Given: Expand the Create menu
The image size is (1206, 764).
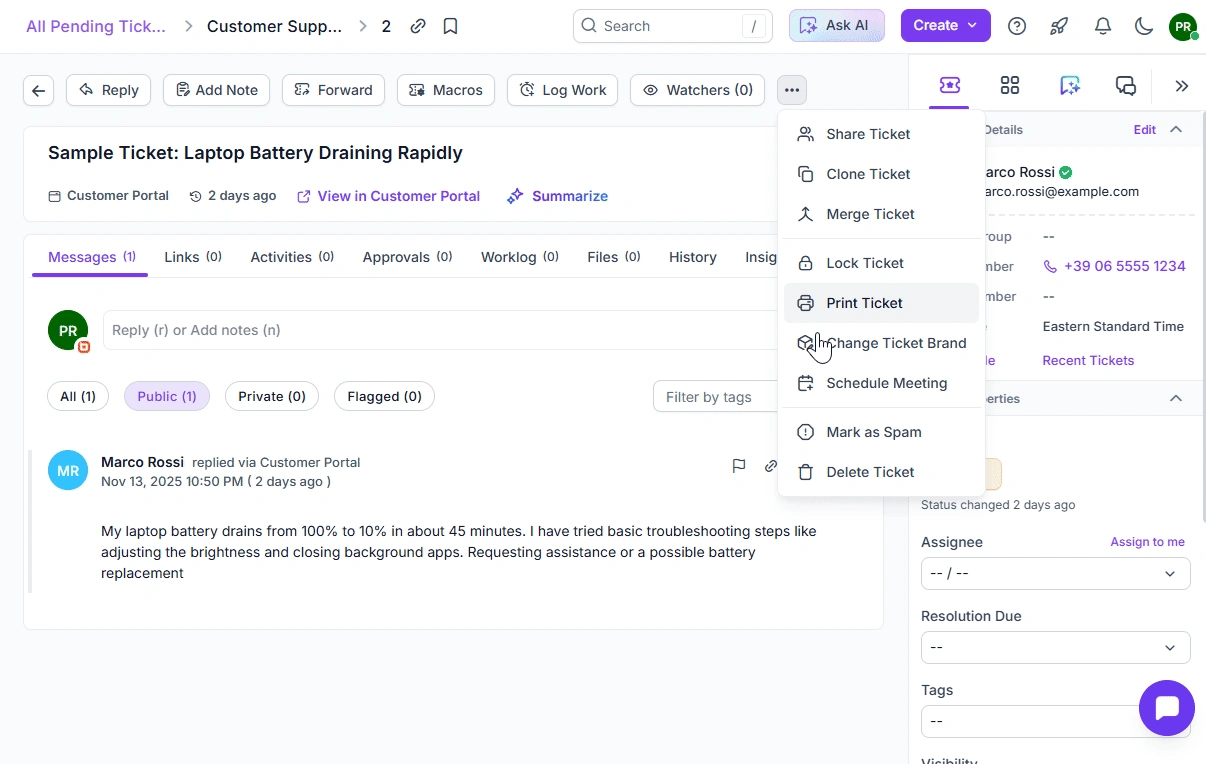Looking at the screenshot, I should click(x=945, y=25).
